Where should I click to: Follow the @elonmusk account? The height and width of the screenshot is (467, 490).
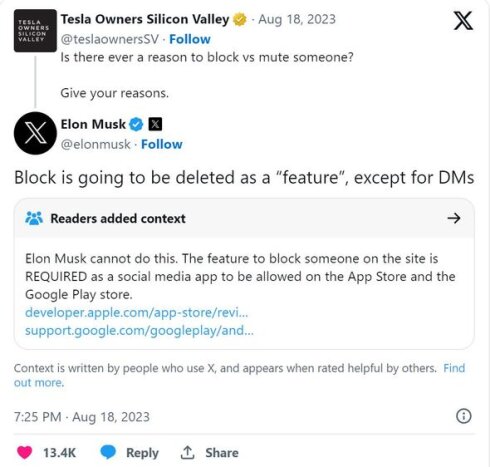pyautogui.click(x=162, y=144)
